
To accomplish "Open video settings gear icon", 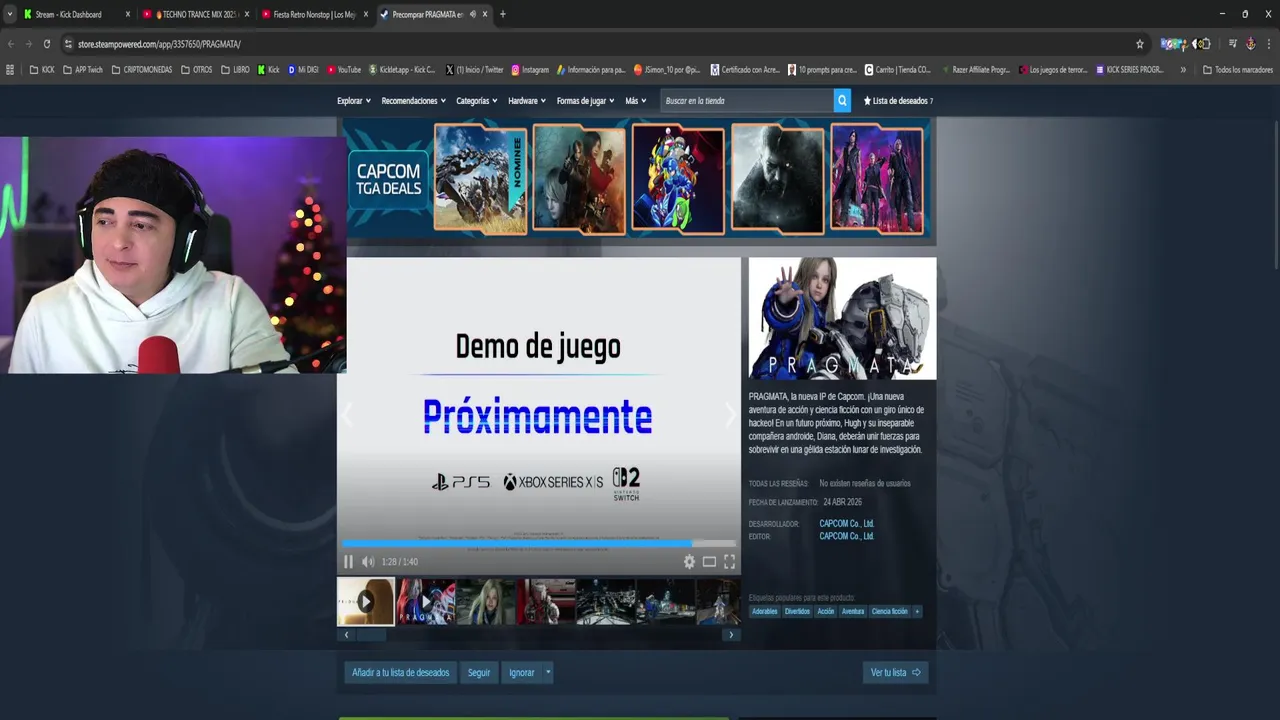I will pyautogui.click(x=689, y=562).
